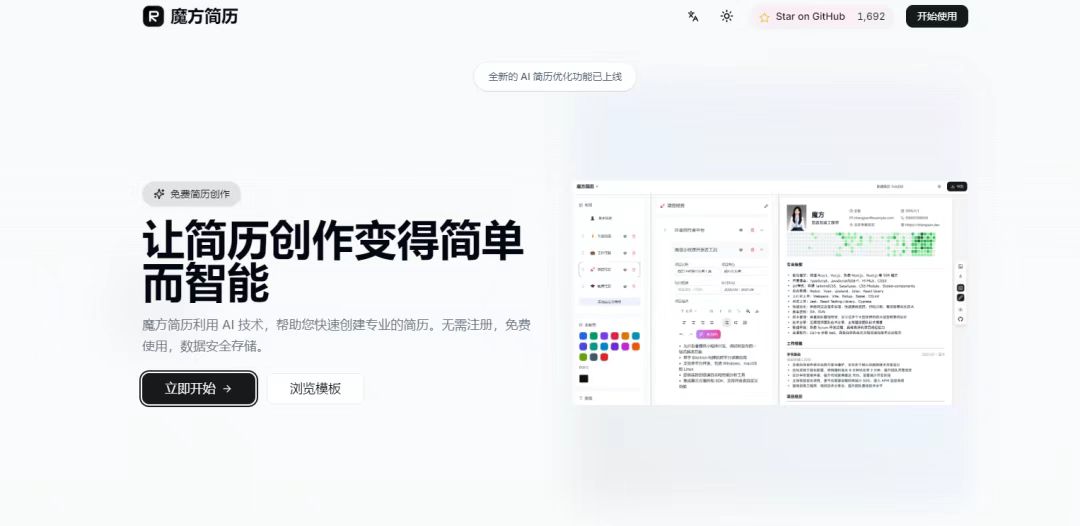Click the GitHub icon in the preview's side toolbar

[961, 319]
